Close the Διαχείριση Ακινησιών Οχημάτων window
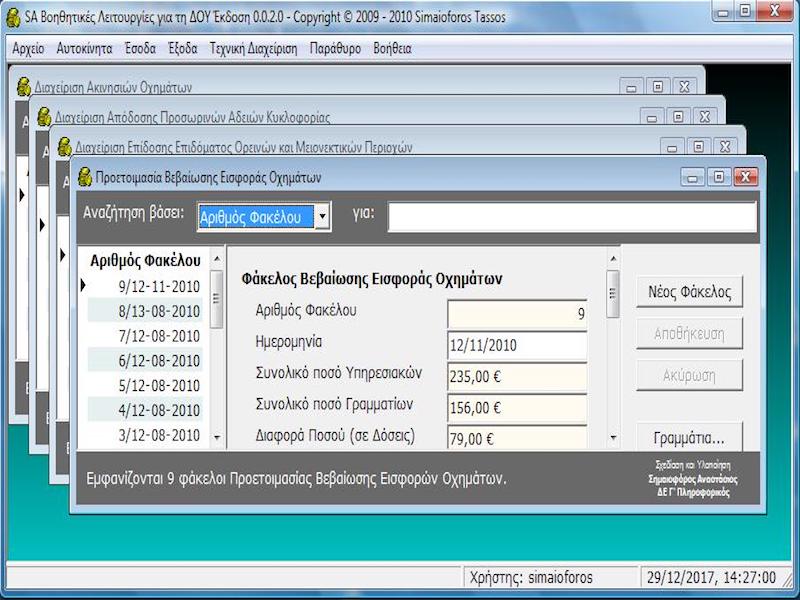 (684, 87)
